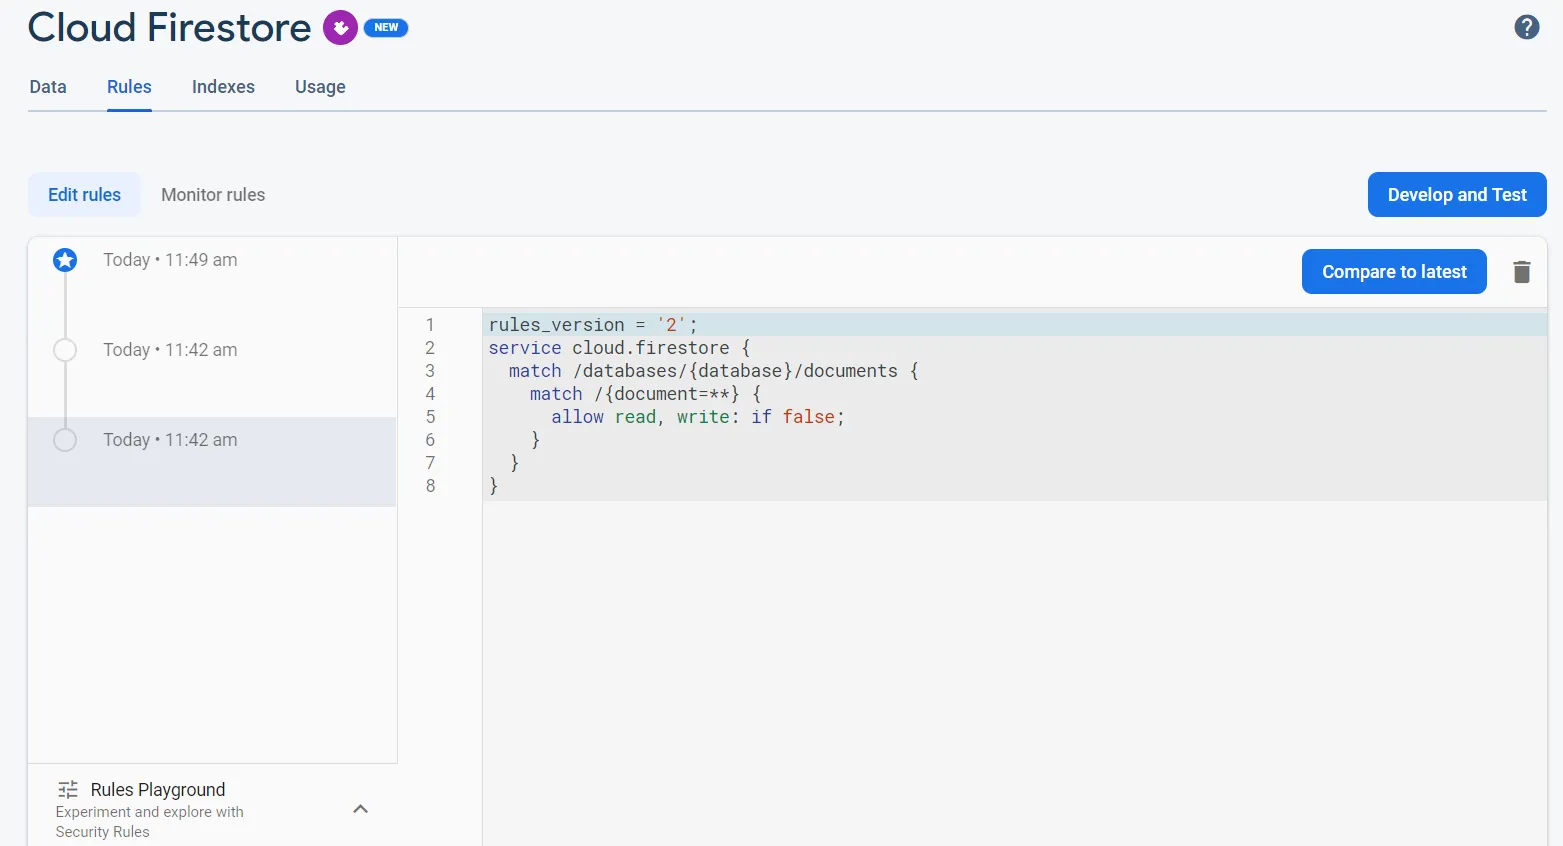The width and height of the screenshot is (1563, 846).
Task: Delete this ruleset with the trash icon
Action: click(x=1521, y=272)
